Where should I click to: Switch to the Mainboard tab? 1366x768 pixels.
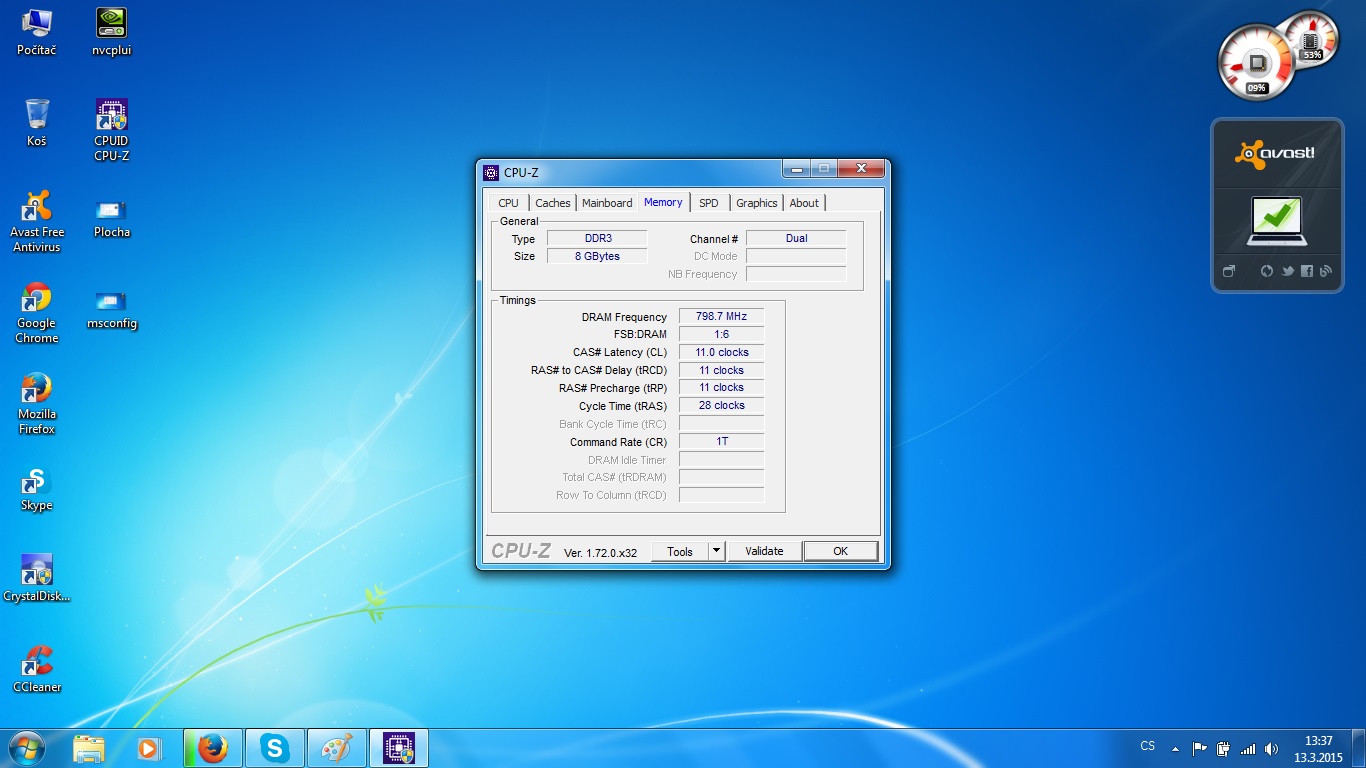[607, 203]
